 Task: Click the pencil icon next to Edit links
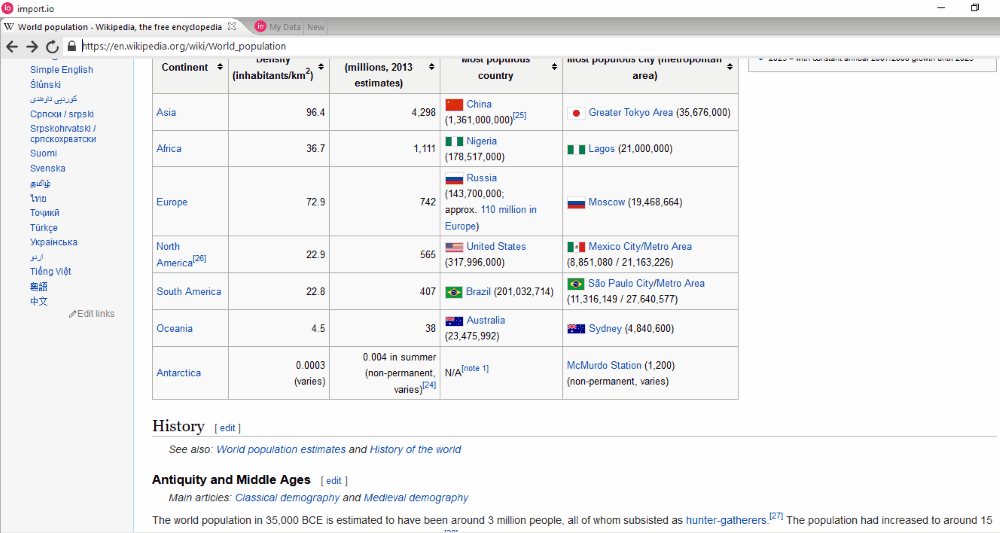click(x=72, y=314)
